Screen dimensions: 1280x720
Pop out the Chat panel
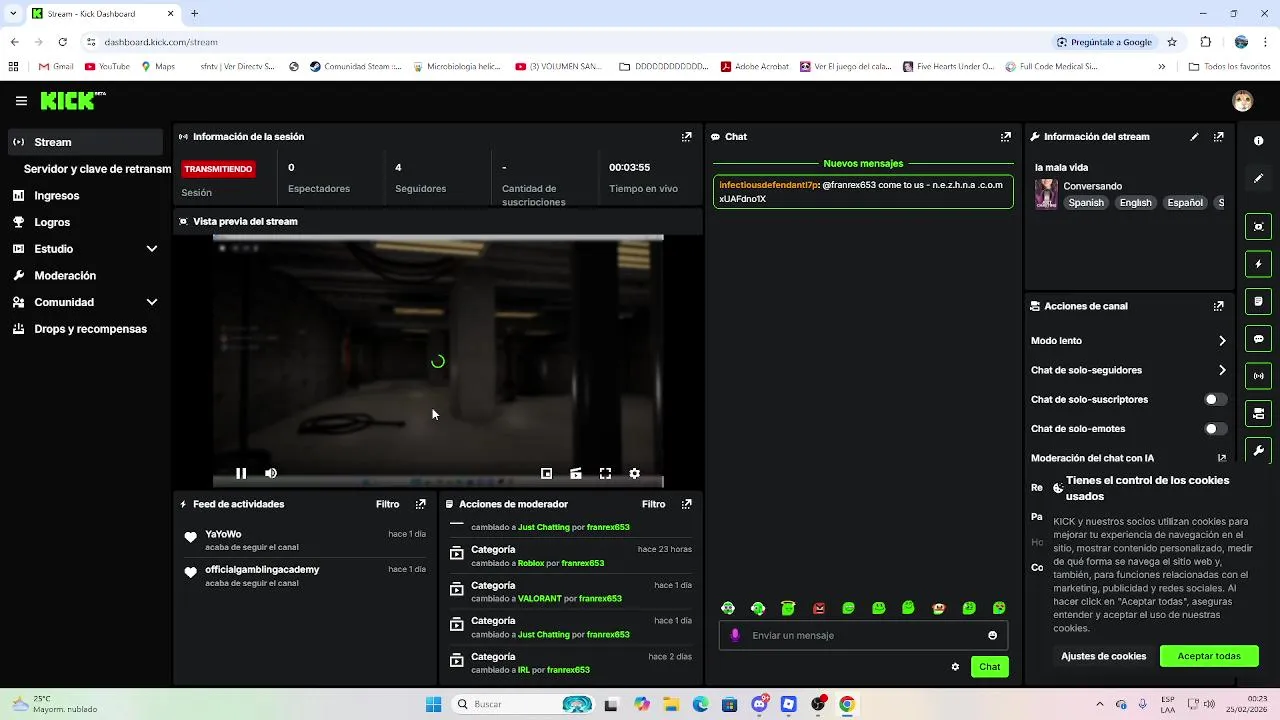[1006, 137]
